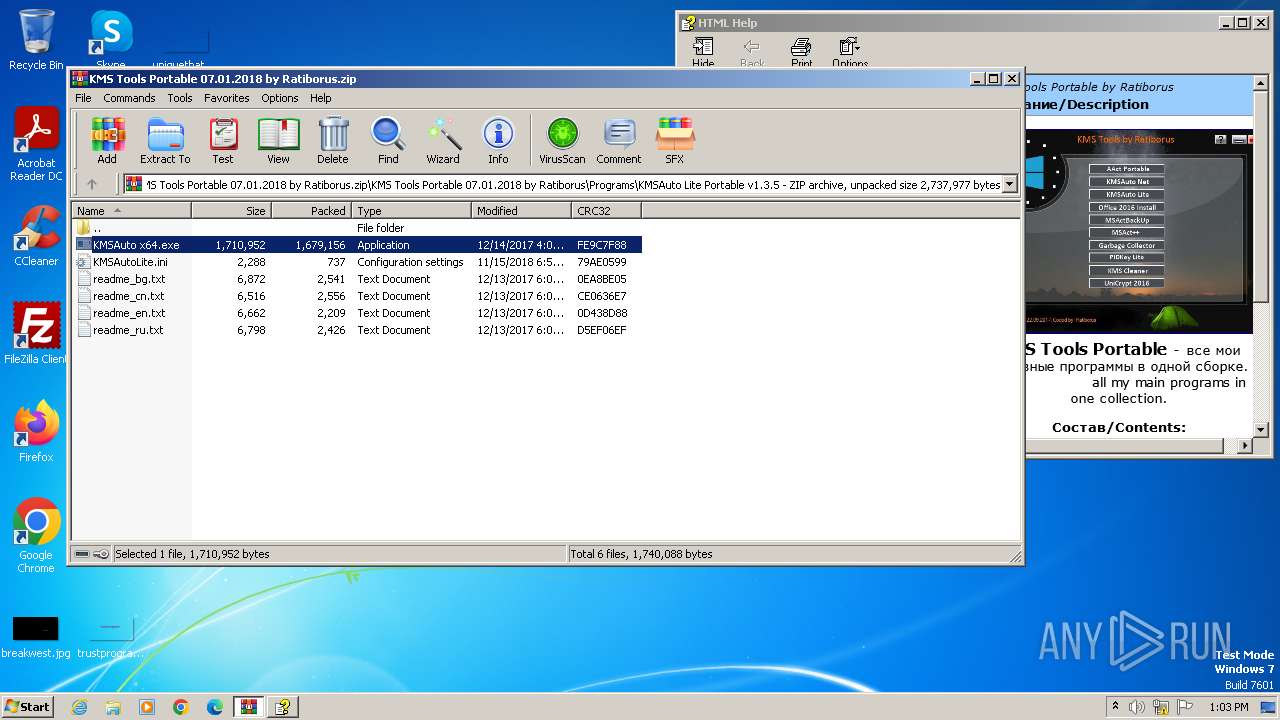The height and width of the screenshot is (720, 1280).
Task: Sort by Name column header
Action: [131, 211]
